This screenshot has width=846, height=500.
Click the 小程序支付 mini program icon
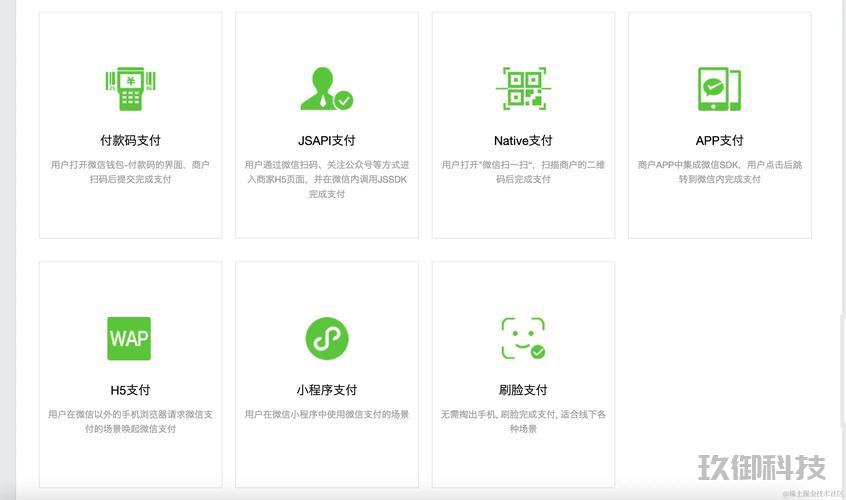pyautogui.click(x=327, y=339)
